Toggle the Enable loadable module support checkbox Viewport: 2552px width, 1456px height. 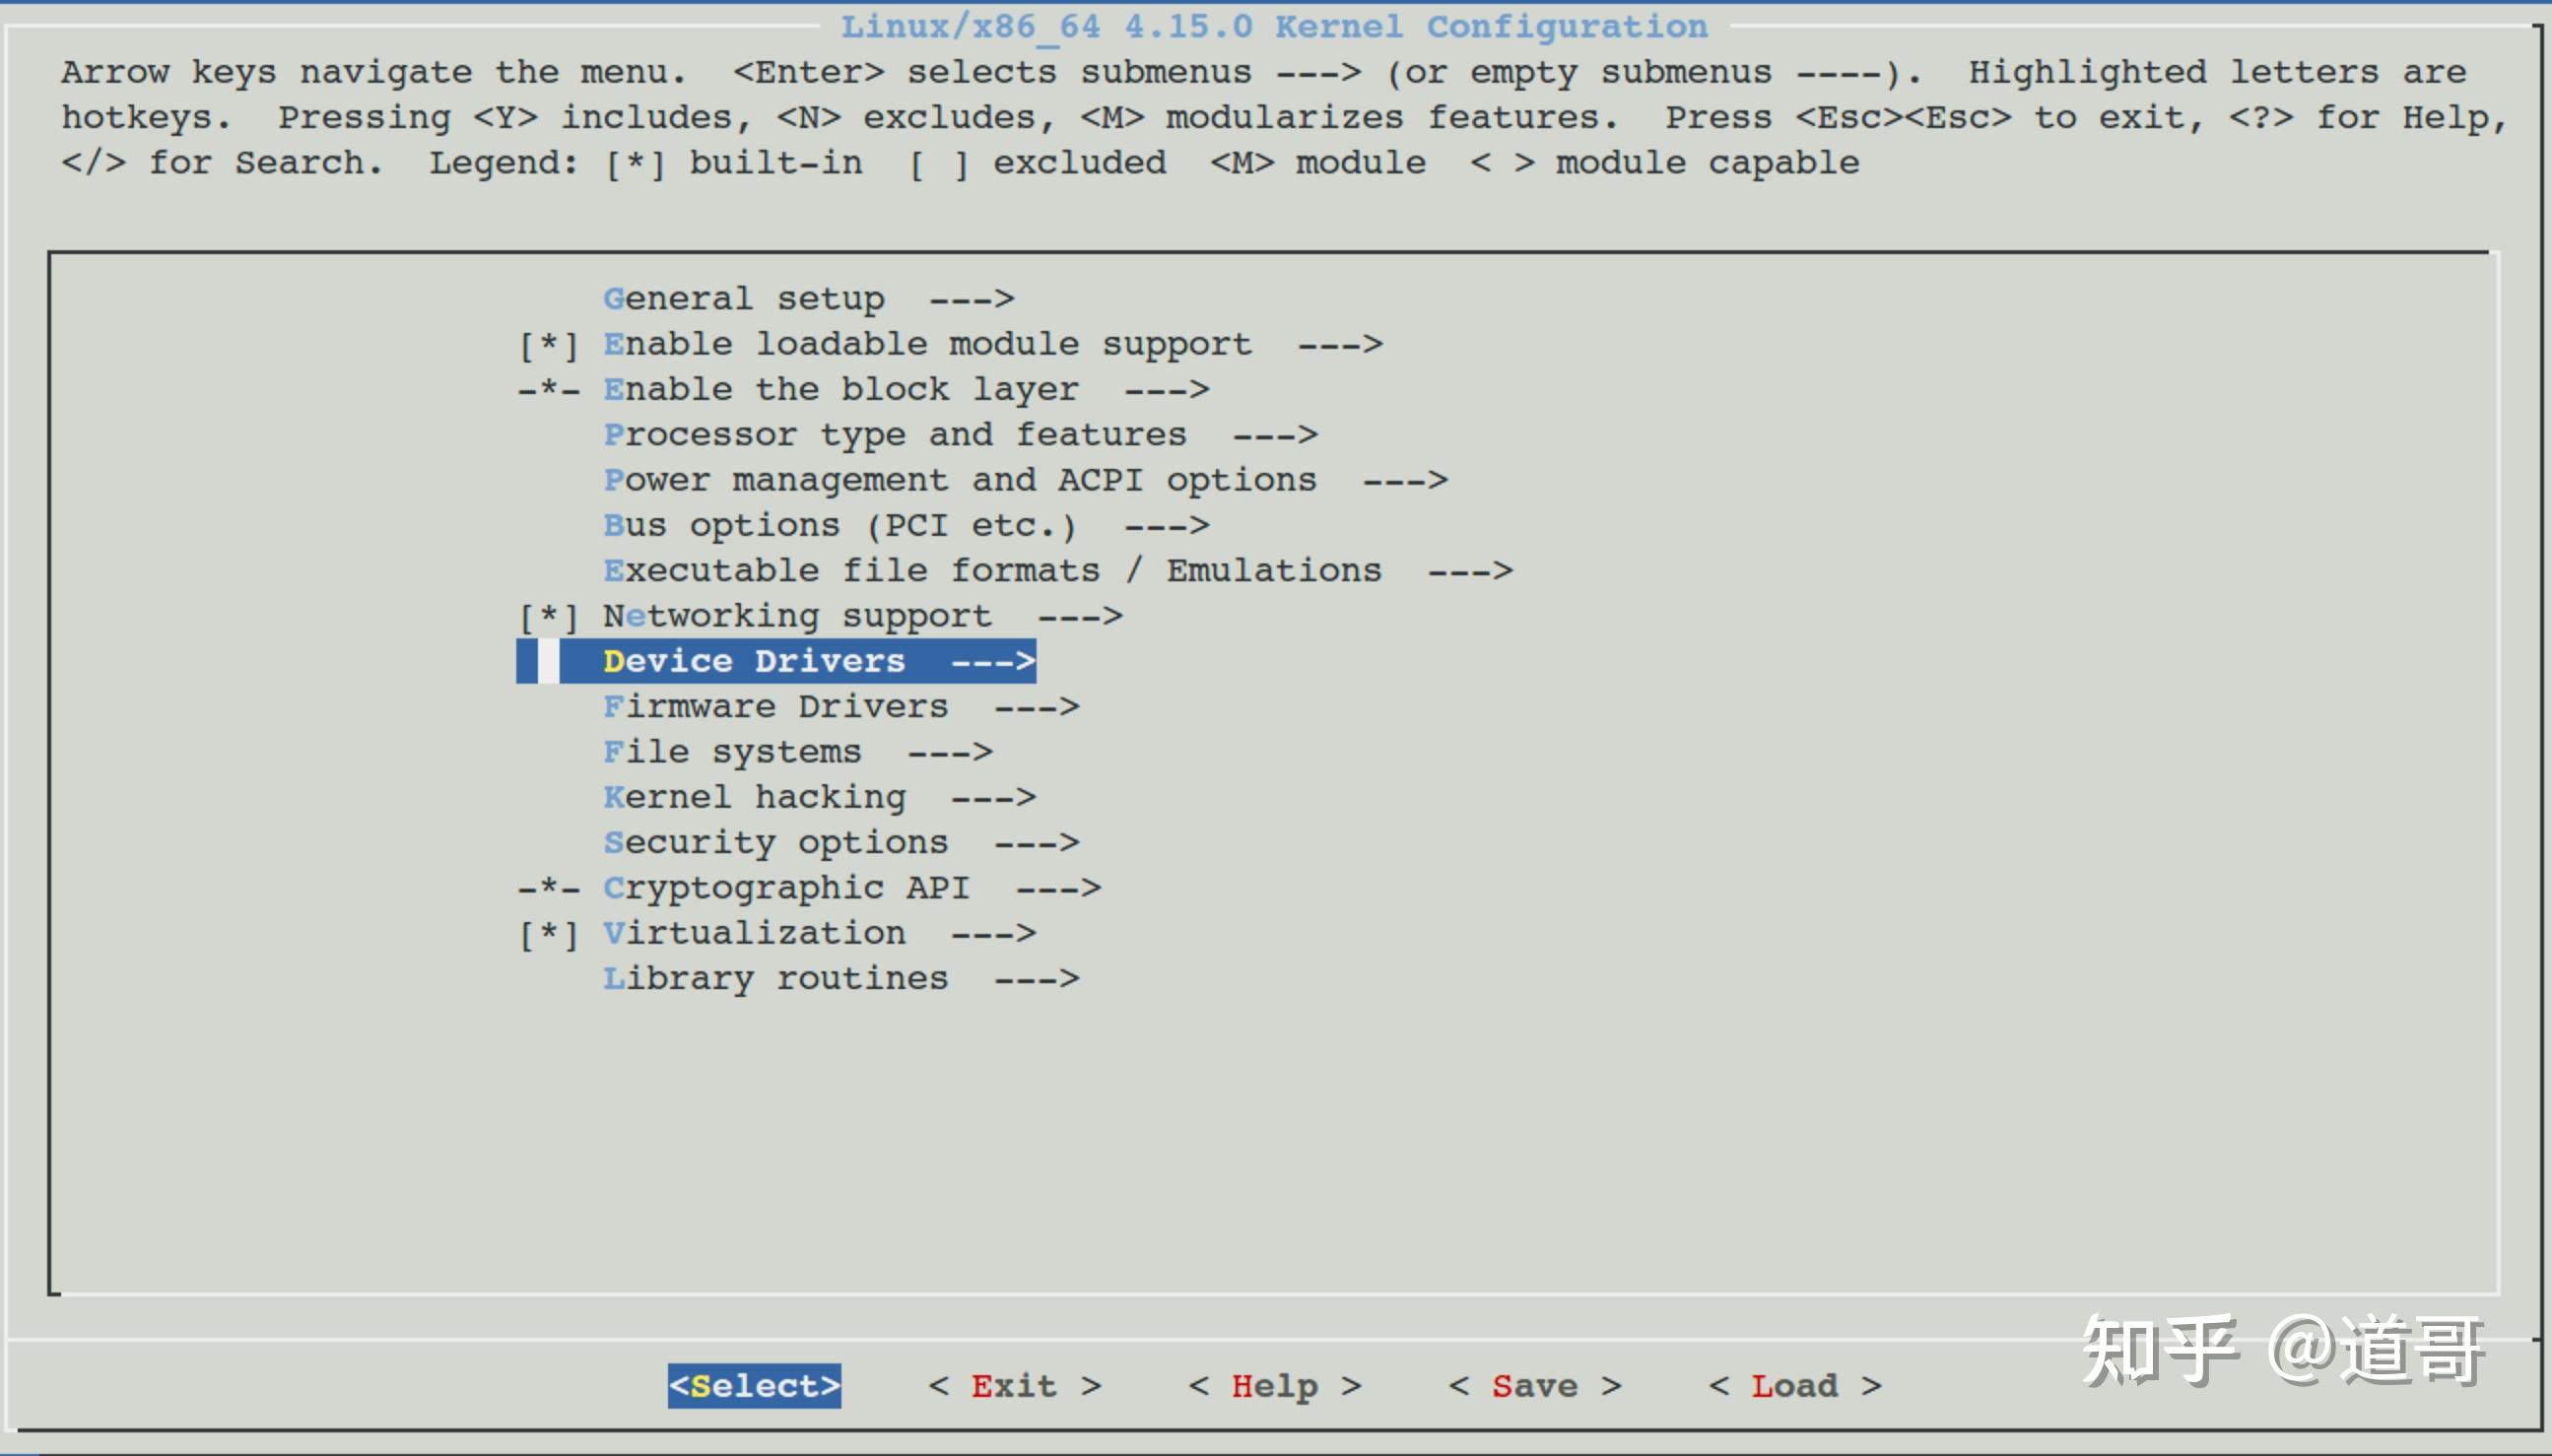point(547,342)
